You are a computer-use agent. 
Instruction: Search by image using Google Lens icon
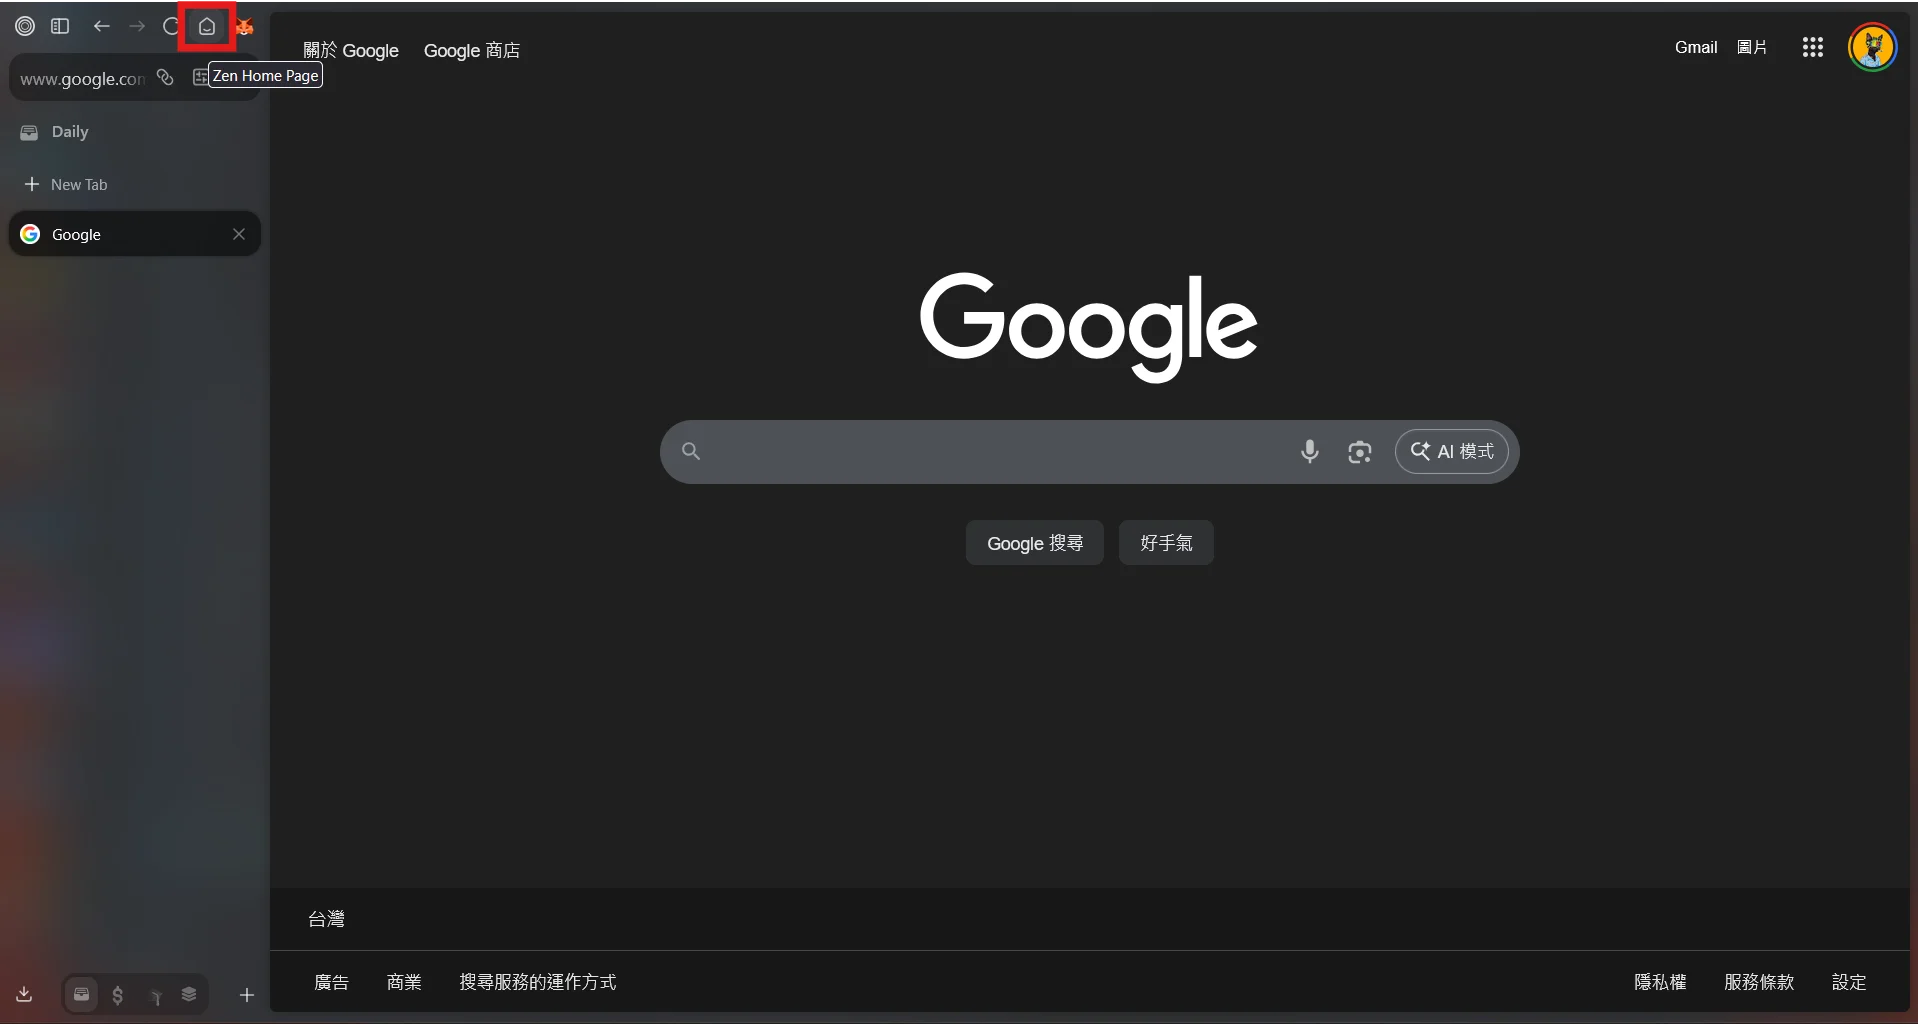click(x=1360, y=452)
